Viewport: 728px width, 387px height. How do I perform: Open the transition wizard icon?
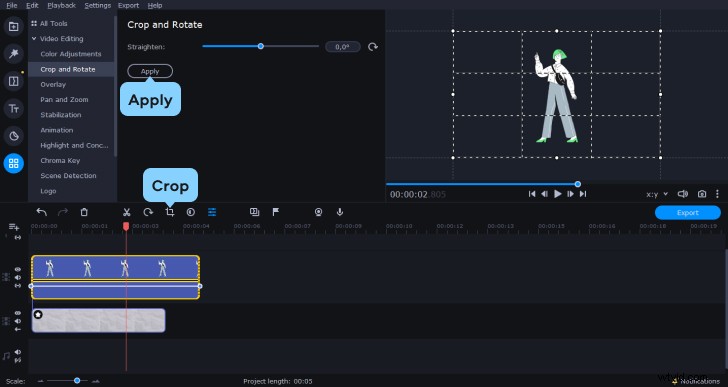[254, 212]
